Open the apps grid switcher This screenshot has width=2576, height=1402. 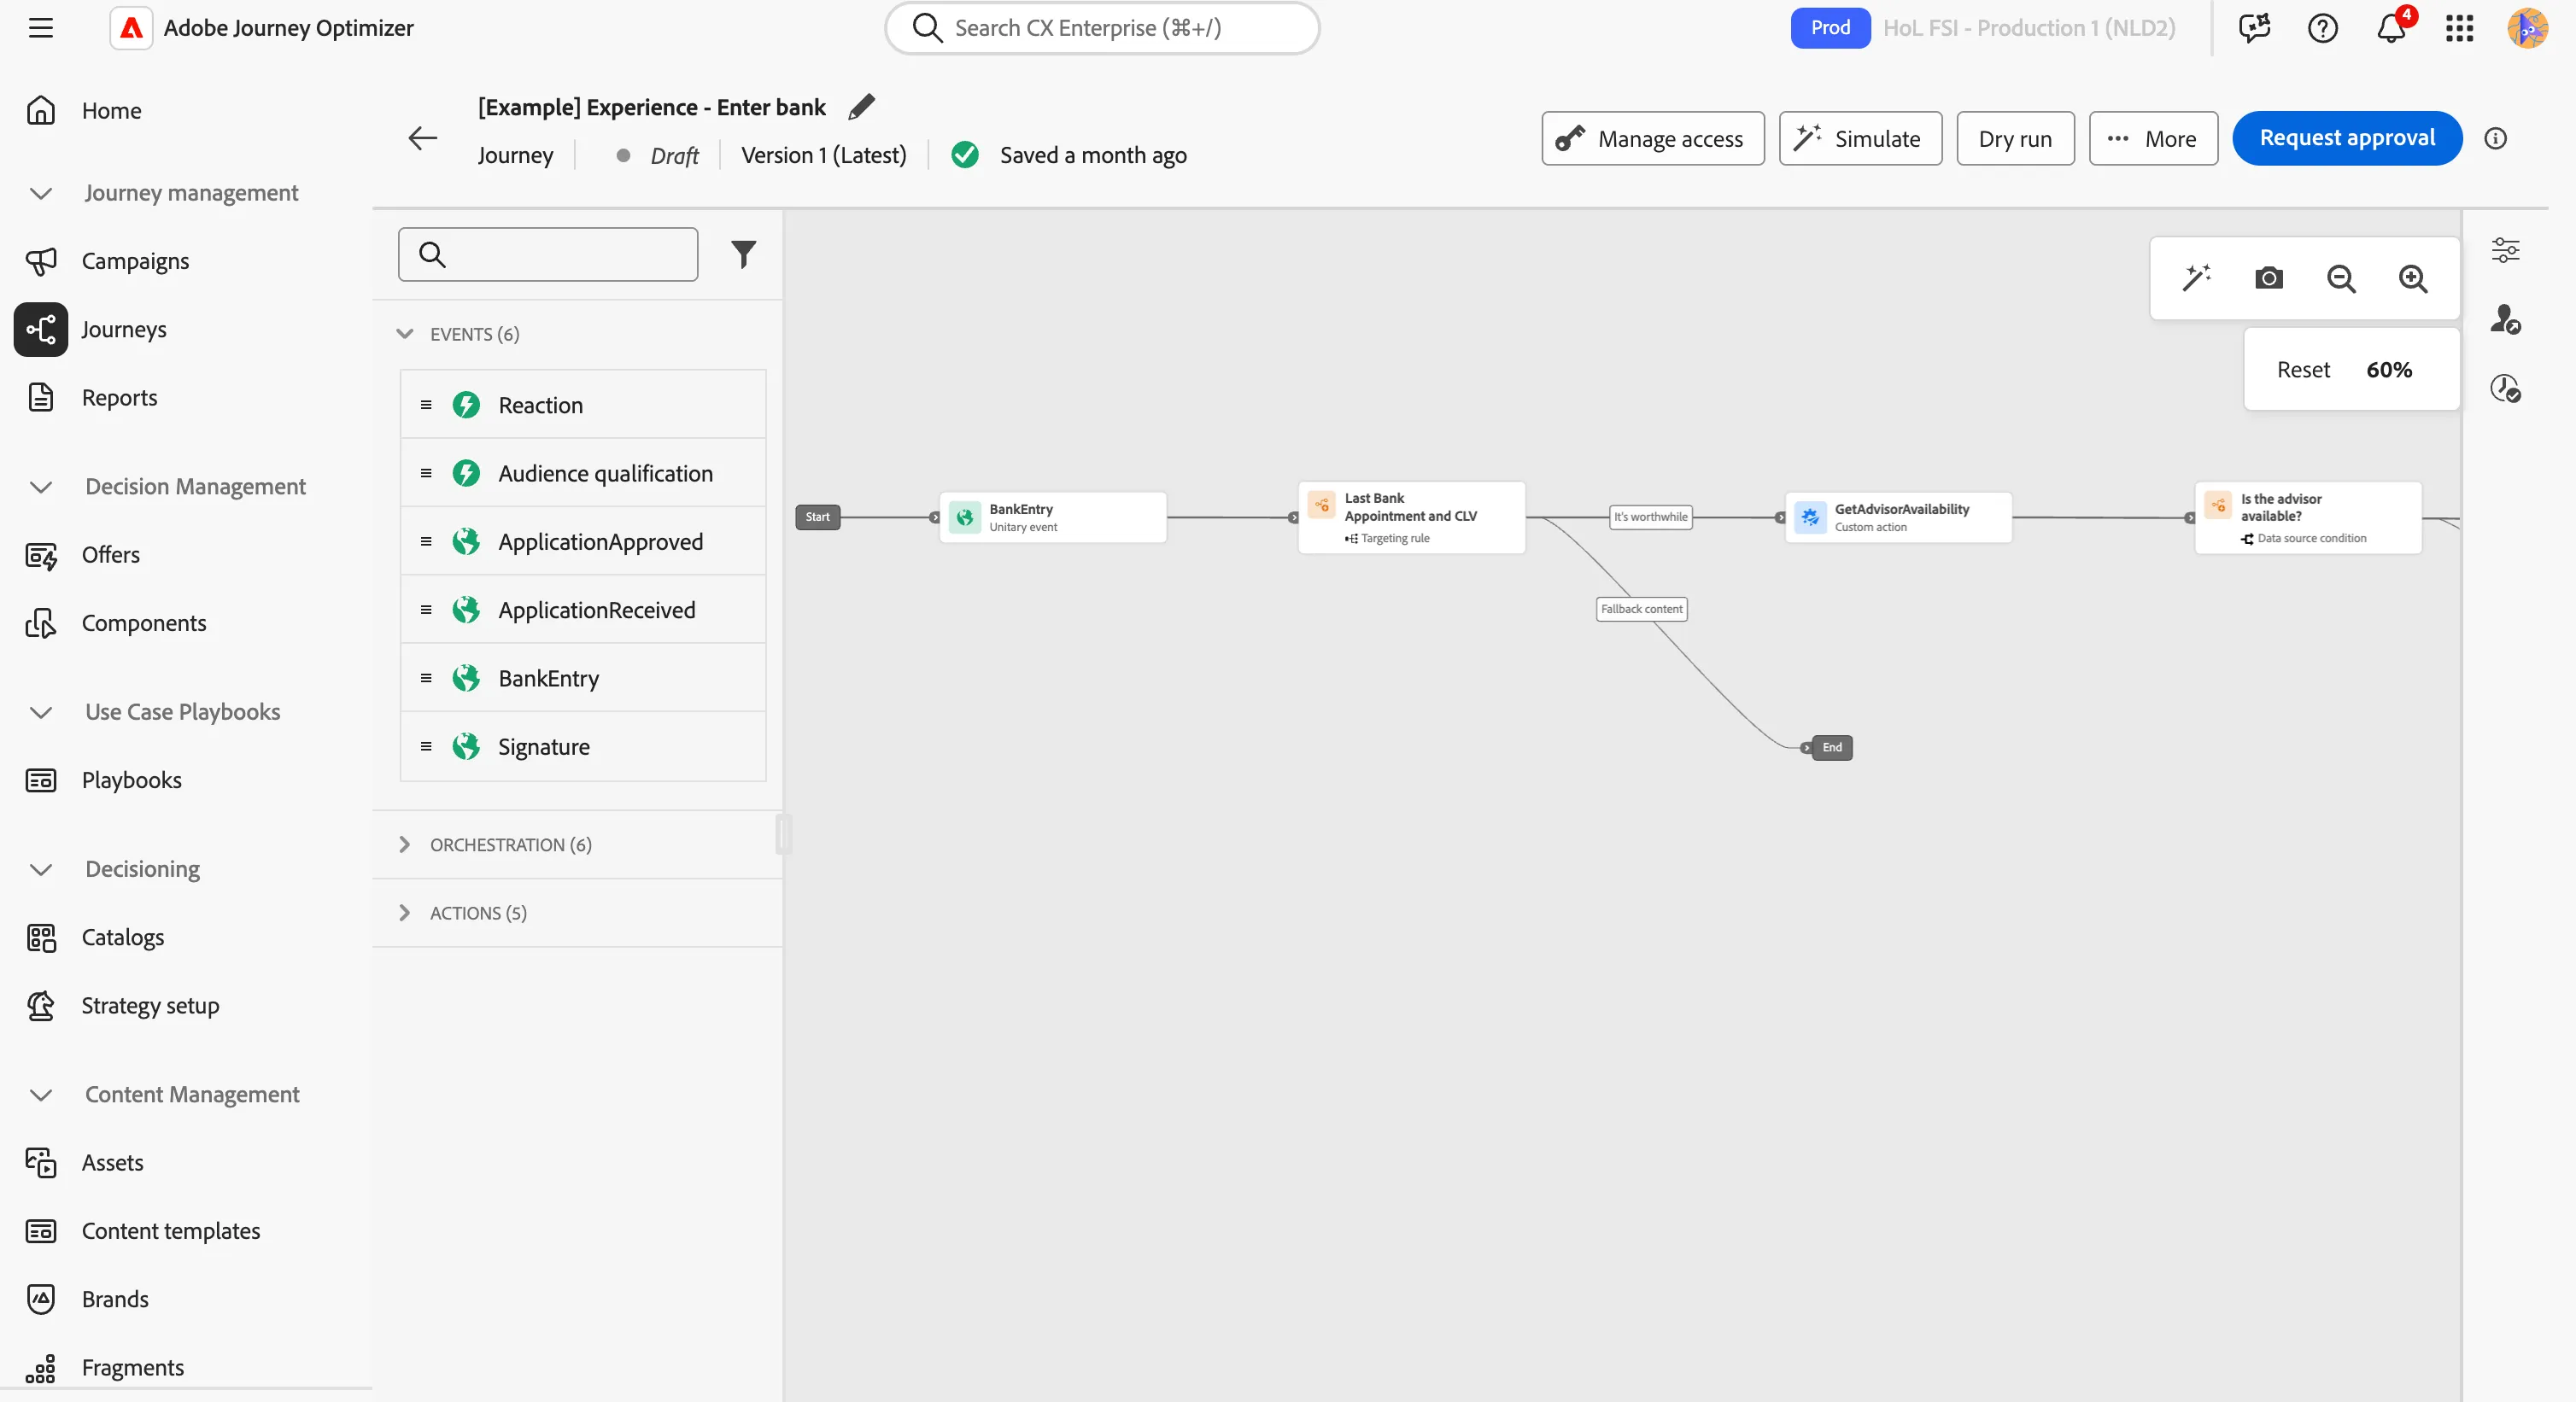[2459, 28]
